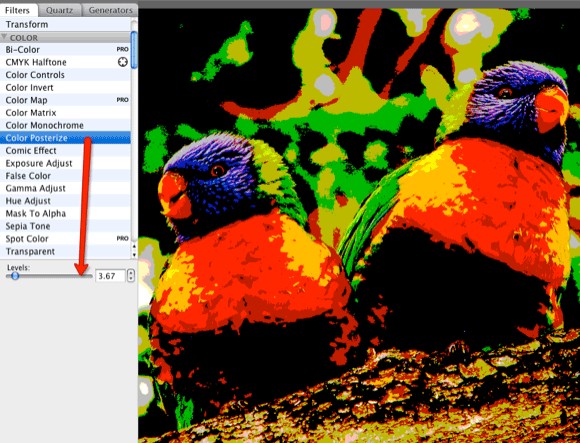Click the Levels stepper arrows

[x=131, y=275]
